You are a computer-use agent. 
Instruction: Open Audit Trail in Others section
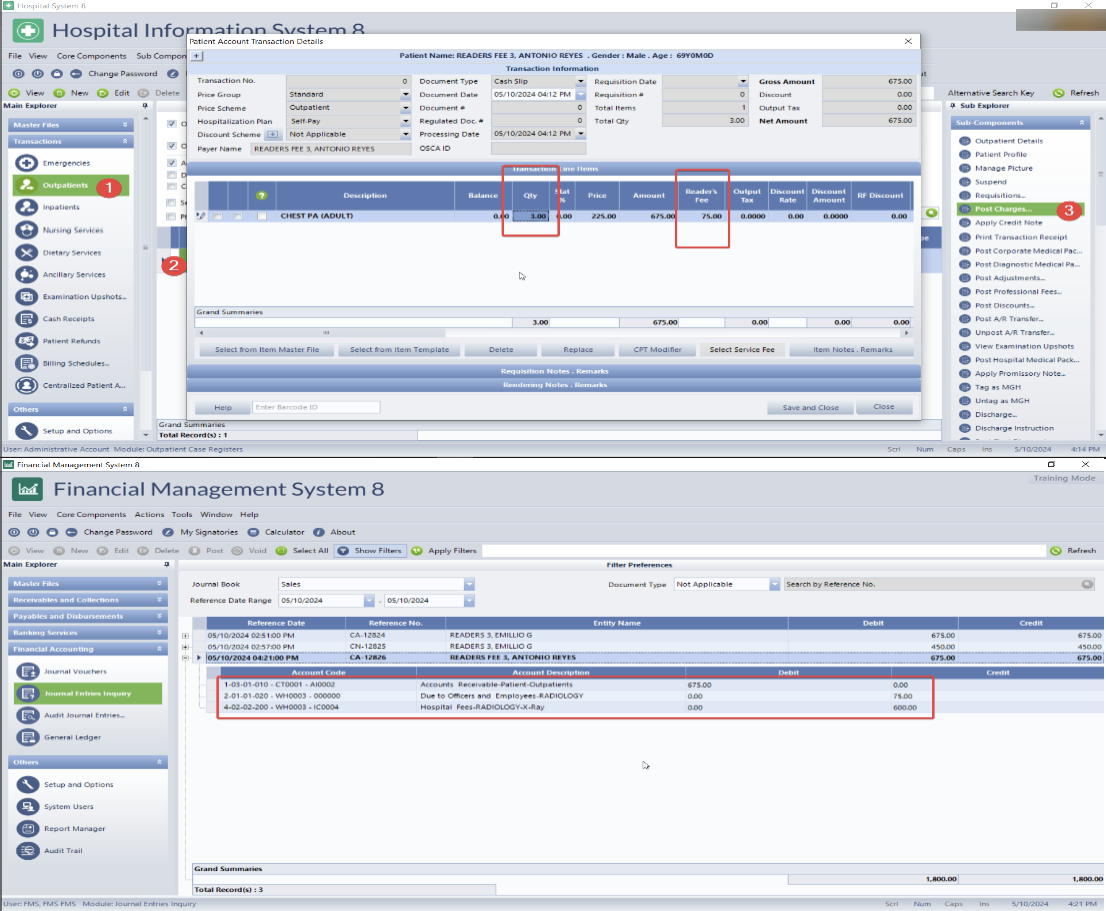point(27,850)
